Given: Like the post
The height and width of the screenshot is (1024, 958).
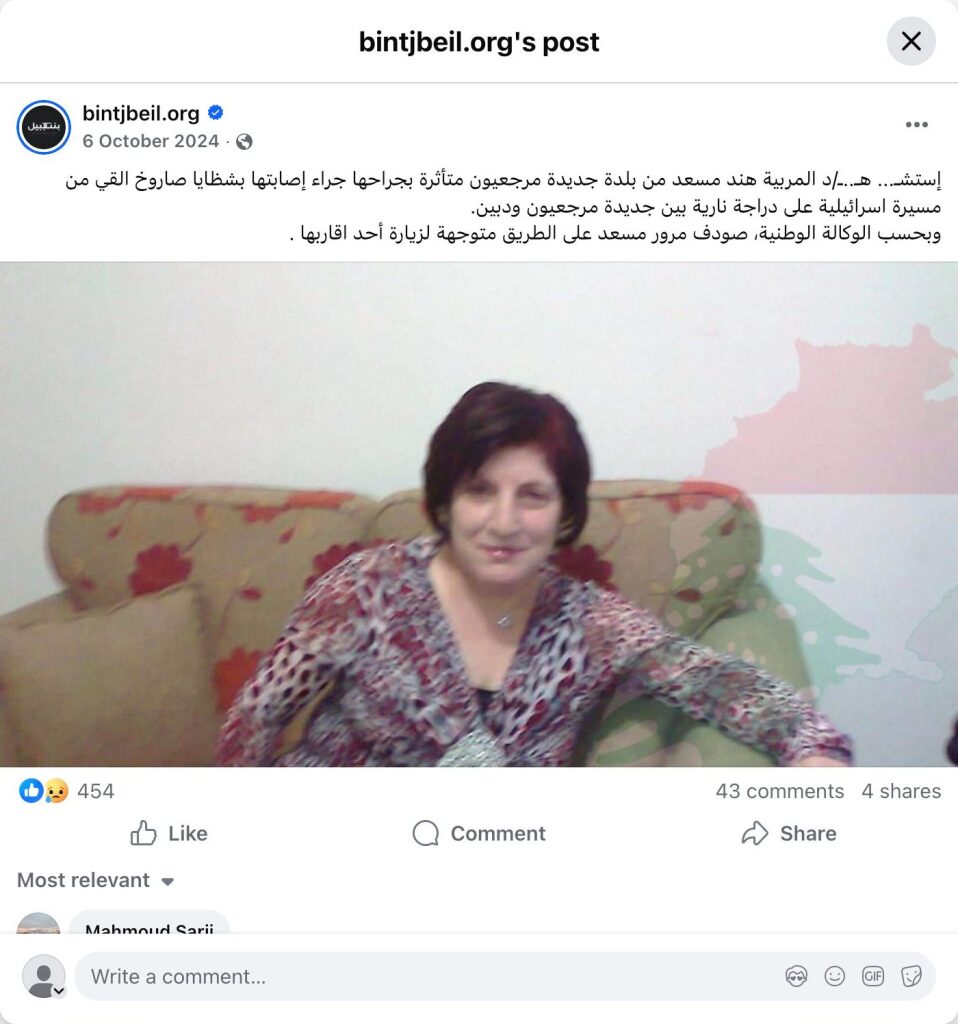Looking at the screenshot, I should (168, 833).
